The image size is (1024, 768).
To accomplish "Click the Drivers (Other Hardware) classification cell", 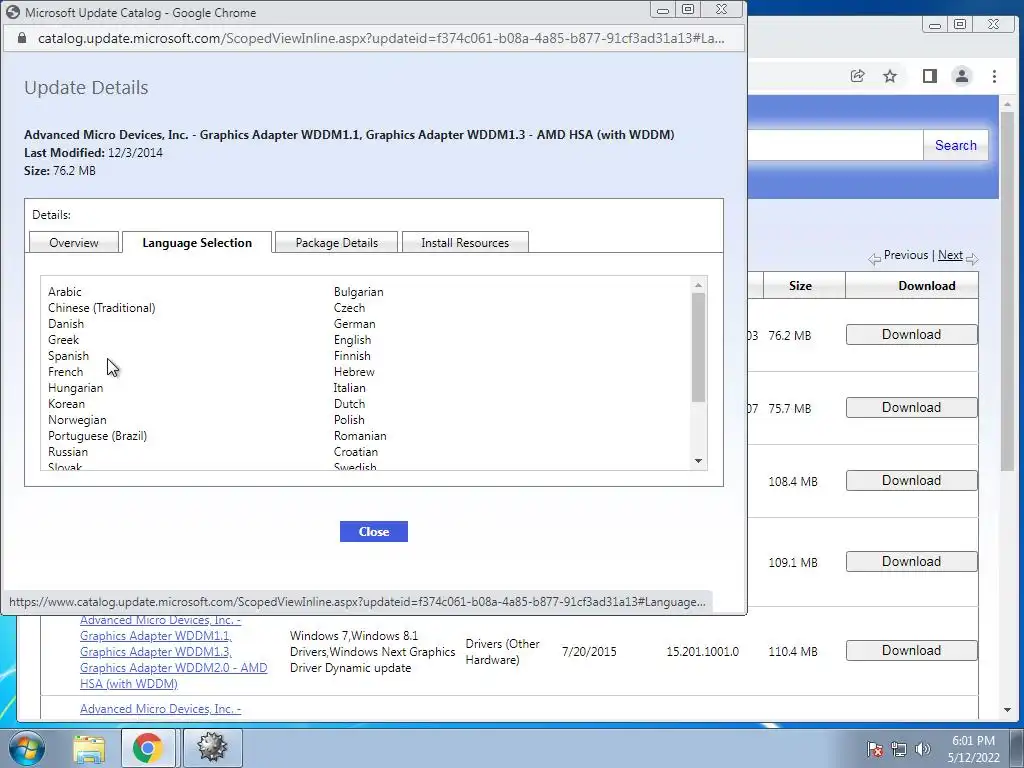I will click(x=502, y=652).
